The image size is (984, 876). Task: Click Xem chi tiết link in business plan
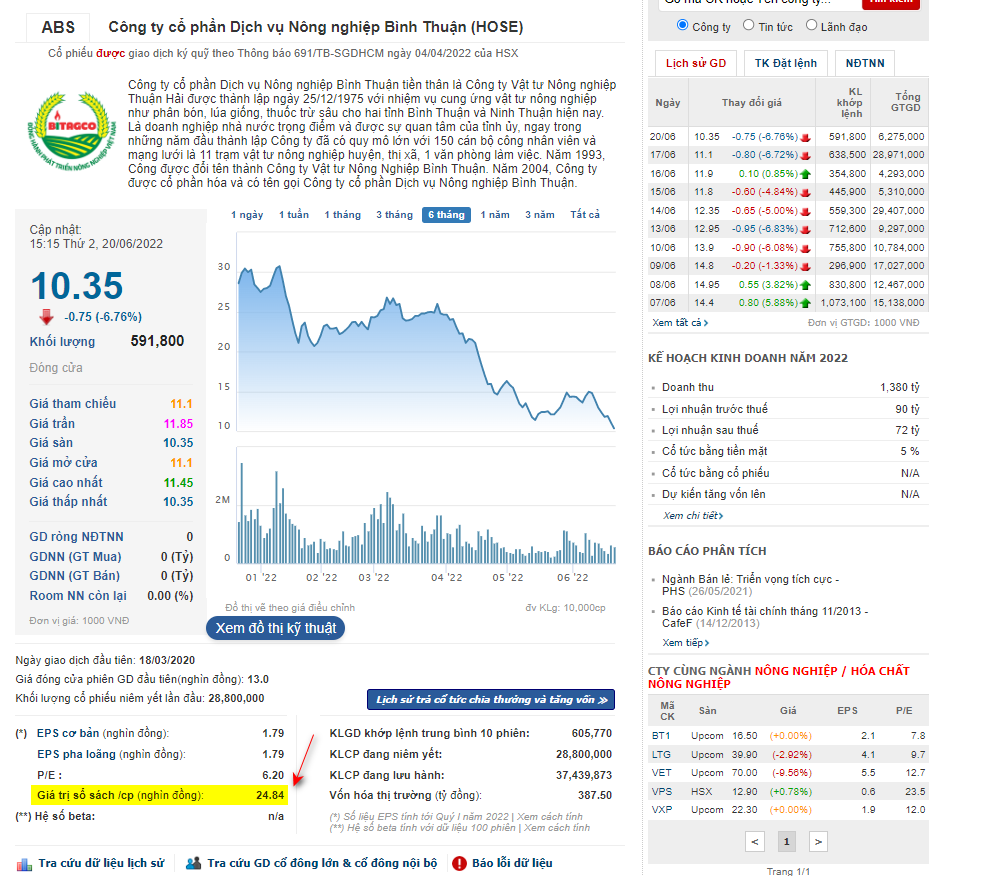coord(693,516)
